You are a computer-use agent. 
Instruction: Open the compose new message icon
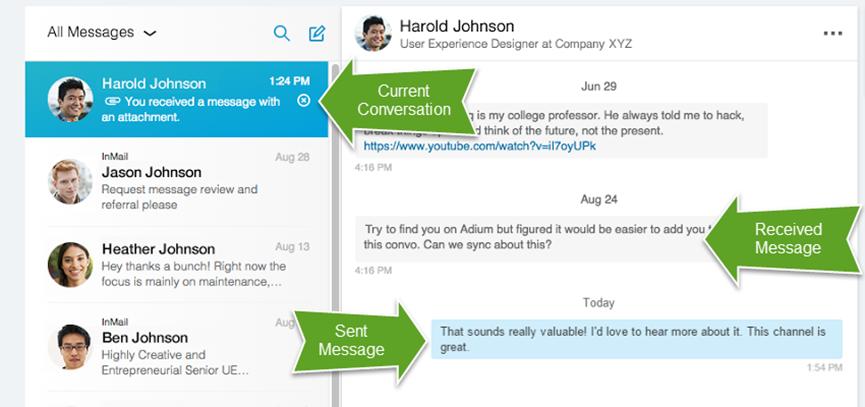pyautogui.click(x=317, y=33)
